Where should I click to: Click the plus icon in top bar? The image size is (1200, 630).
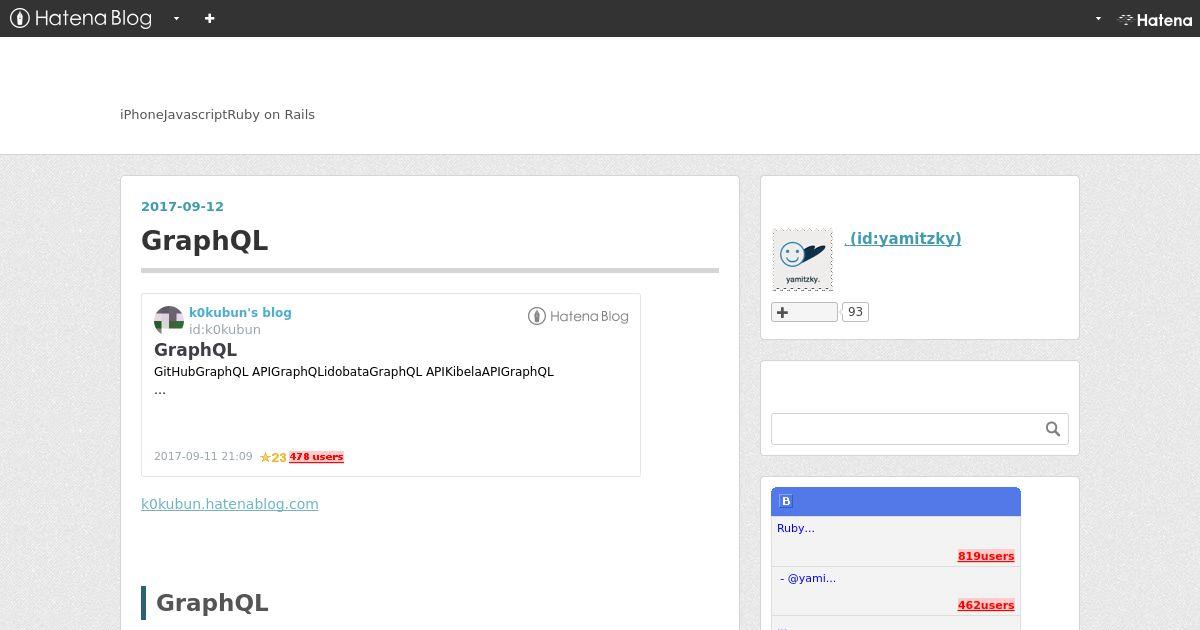point(209,18)
